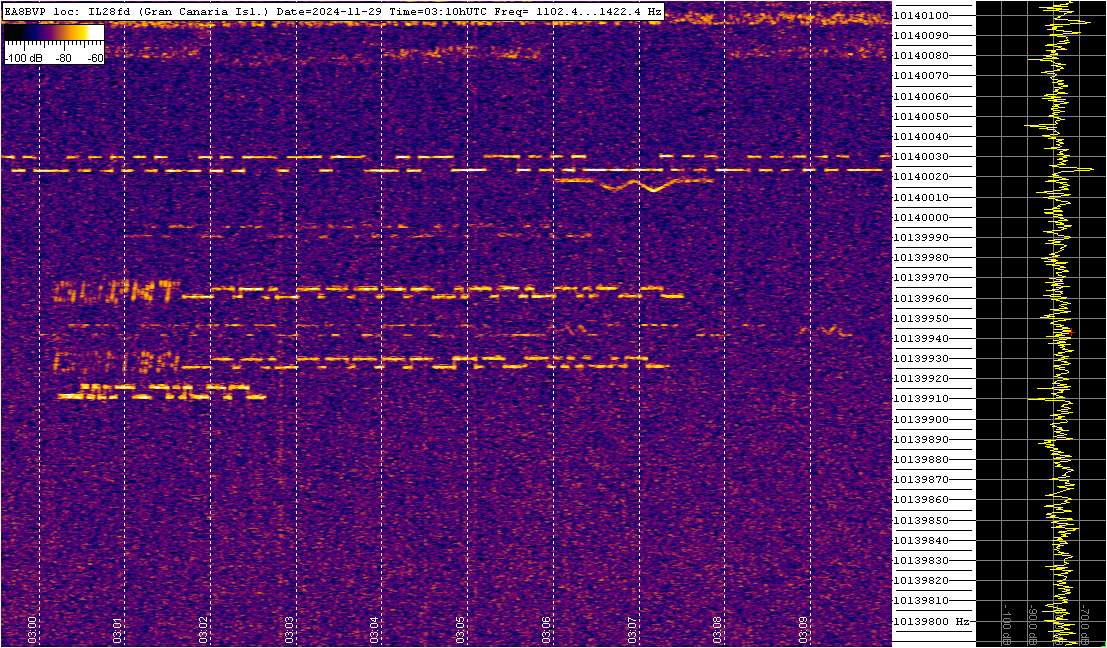Click the 03:06 time axis label
Screen dimensions: 1107x648
(x=546, y=628)
